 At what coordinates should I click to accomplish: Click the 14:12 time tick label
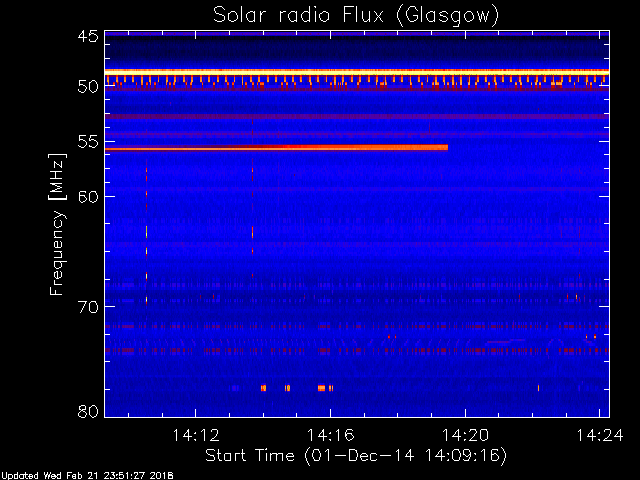196,435
